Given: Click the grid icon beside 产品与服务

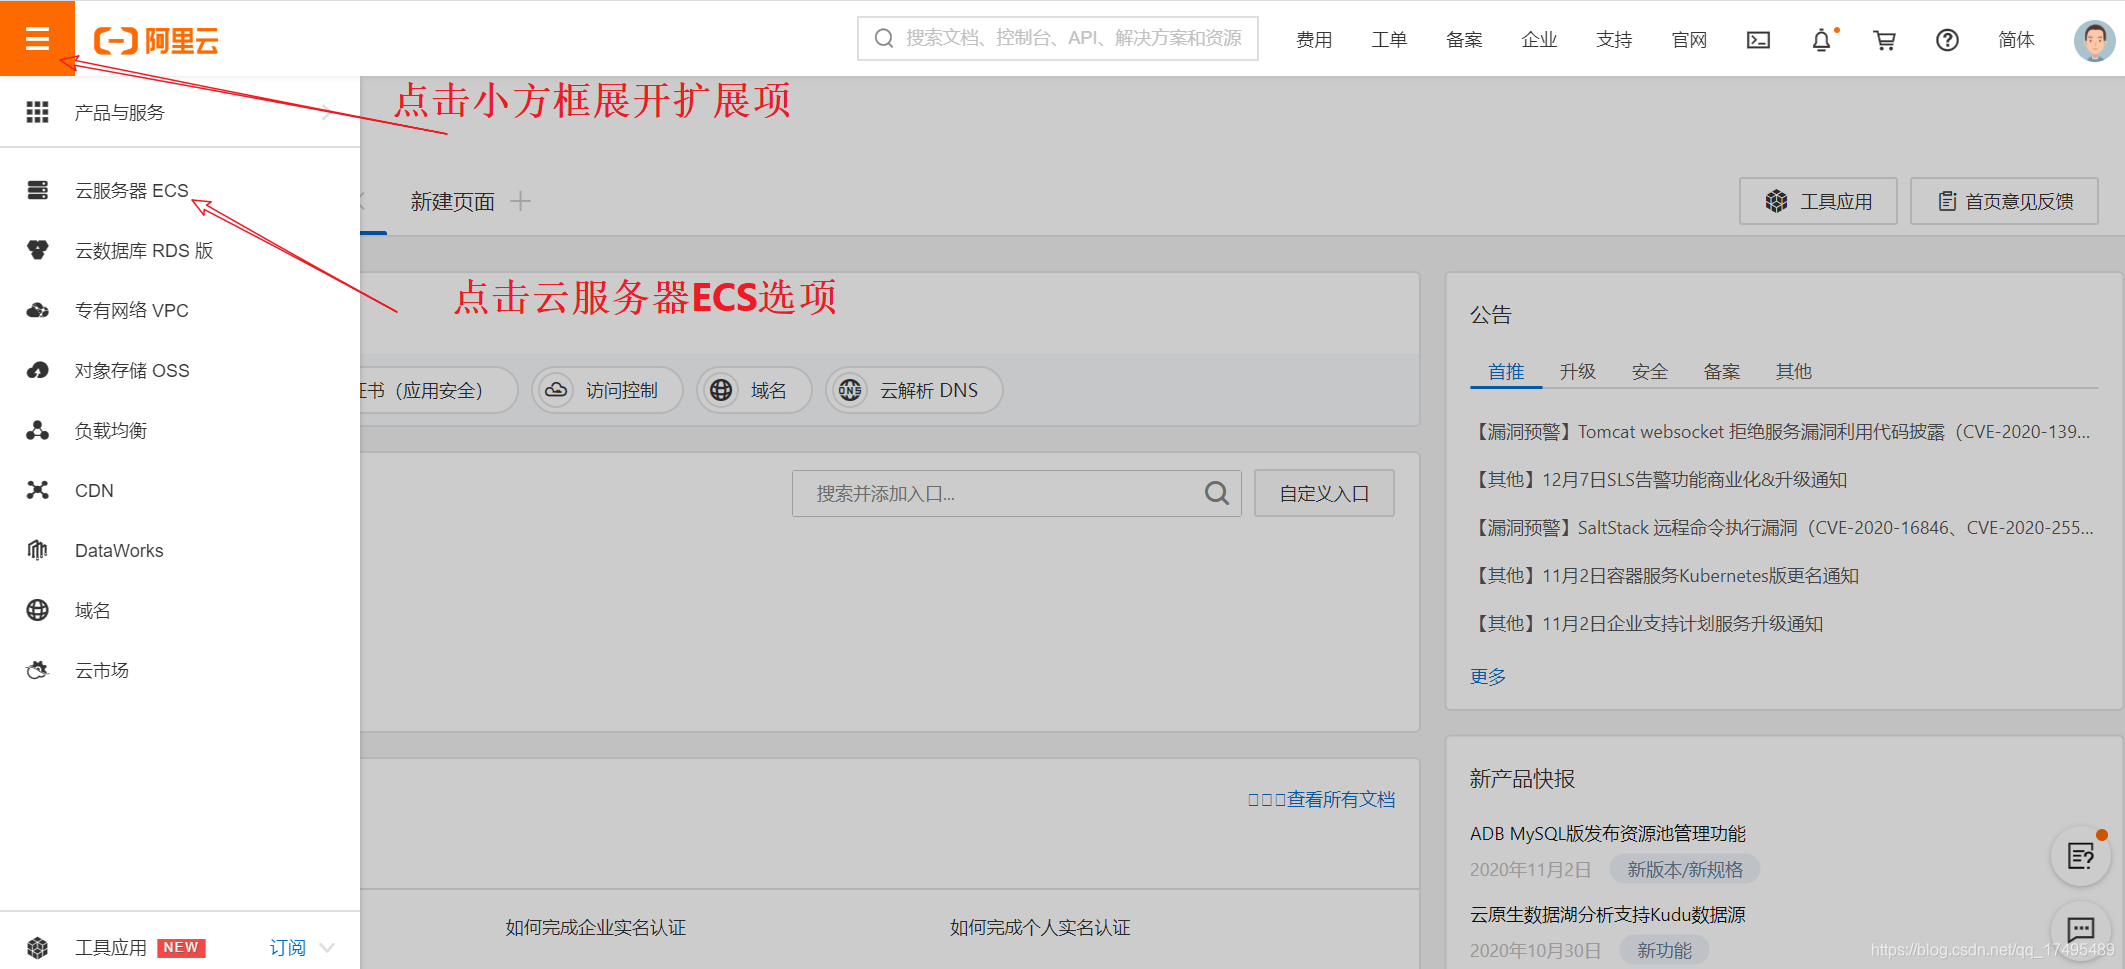Looking at the screenshot, I should click(37, 112).
